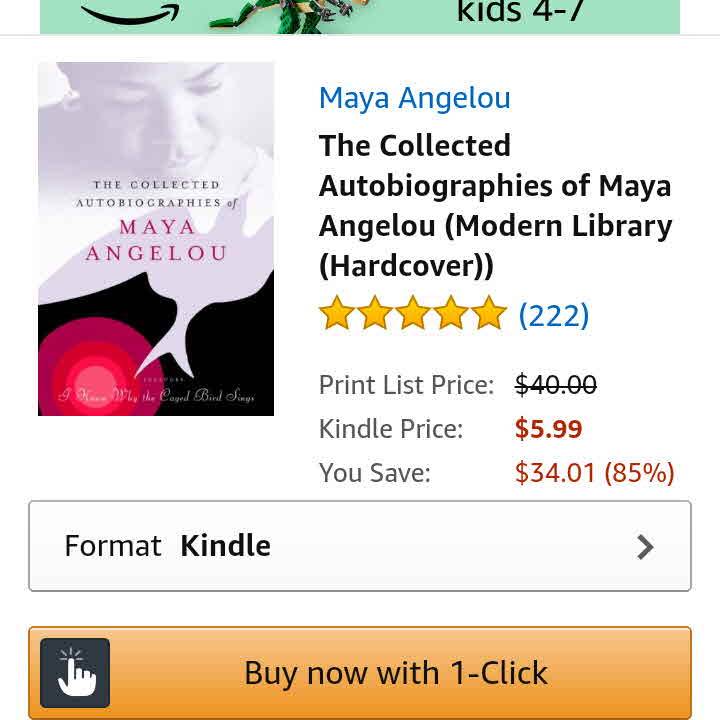Open the kids 4-7 ad banner text
Viewport: 720px width, 720px height.
[520, 11]
